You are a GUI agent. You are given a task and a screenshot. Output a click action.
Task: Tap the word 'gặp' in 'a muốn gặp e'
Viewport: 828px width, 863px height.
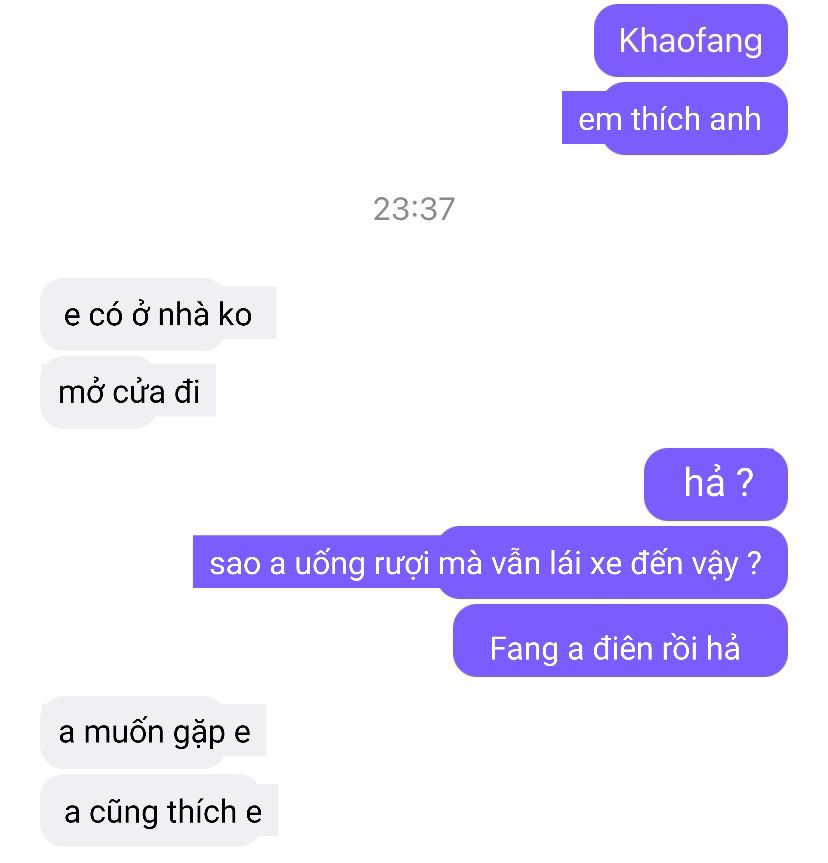point(199,735)
